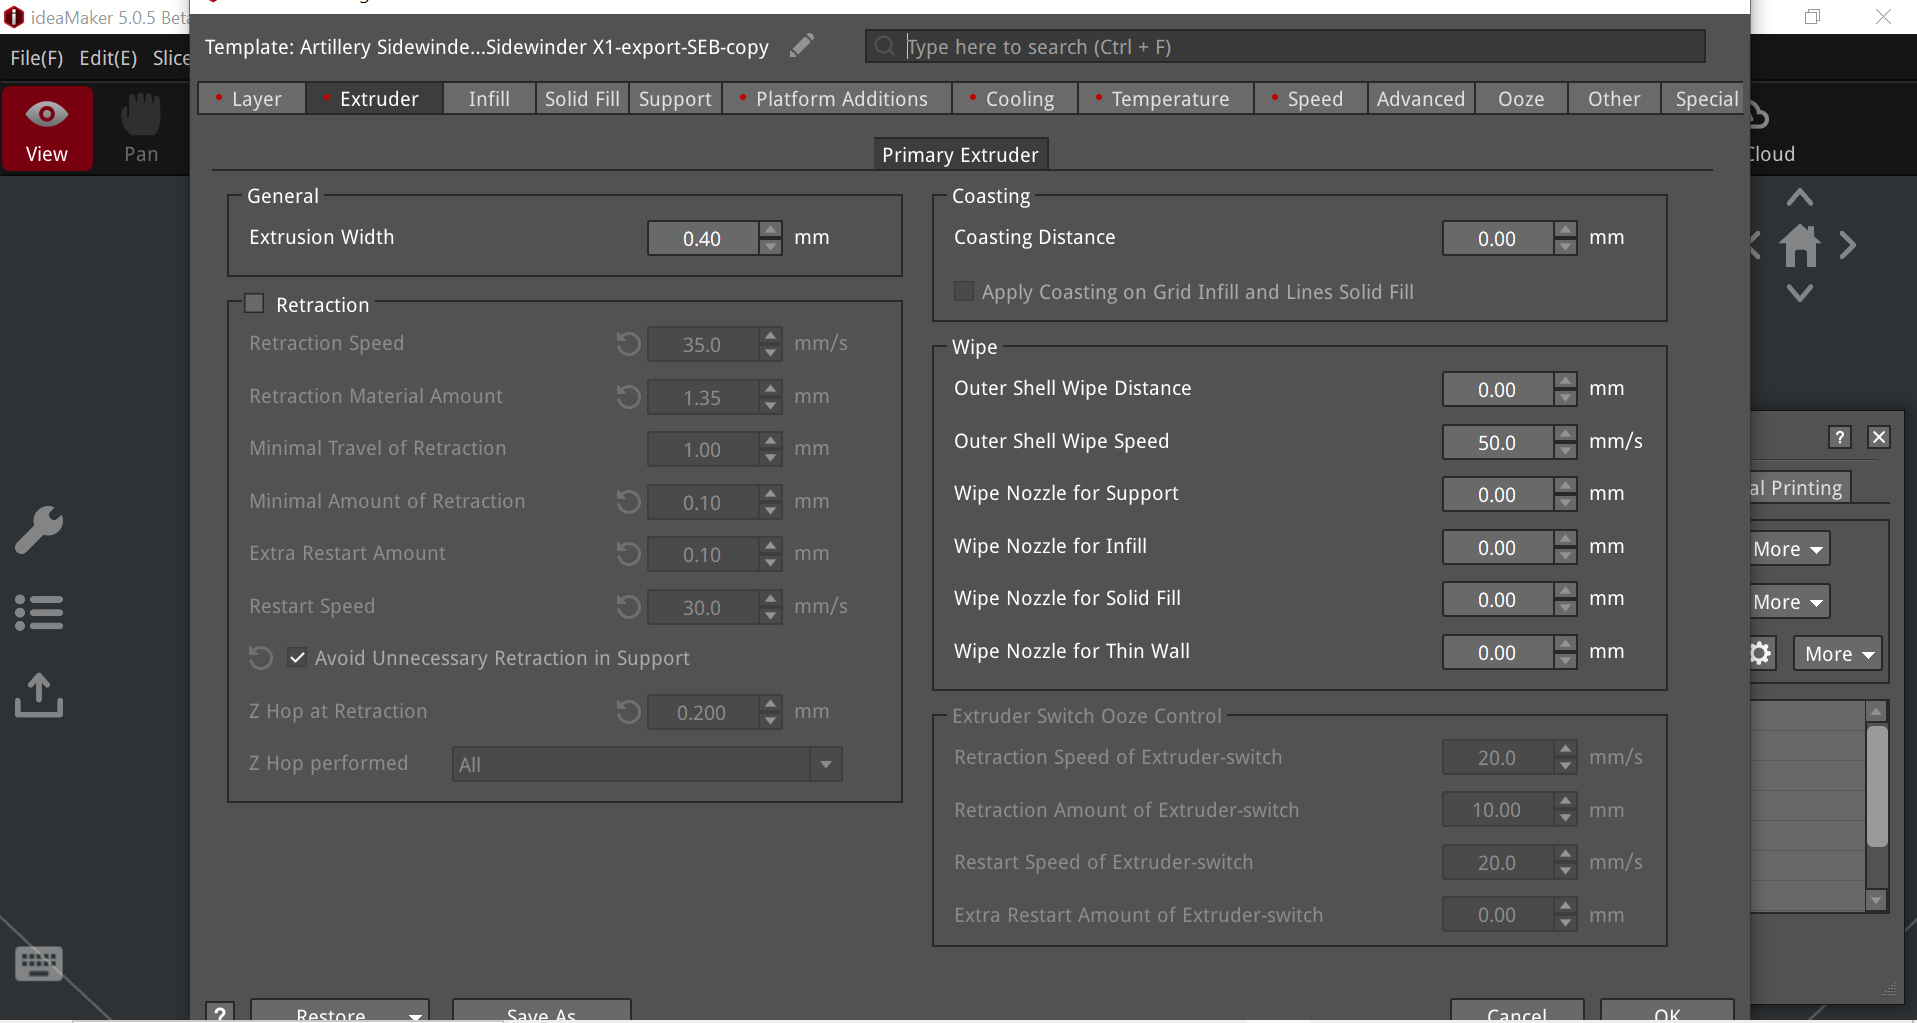Image resolution: width=1917 pixels, height=1023 pixels.
Task: Click the view down arrow below home
Action: 1800,293
